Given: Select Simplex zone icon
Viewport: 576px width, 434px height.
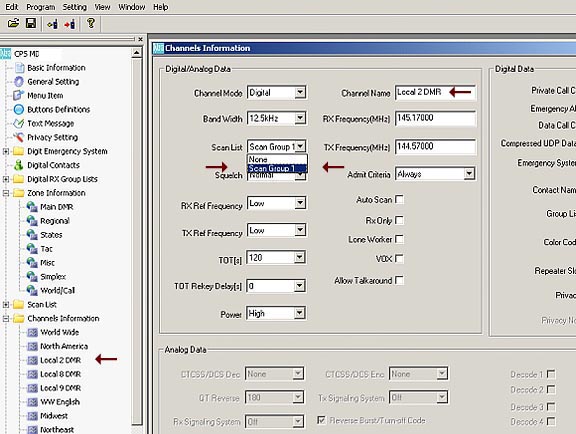Looking at the screenshot, I should pyautogui.click(x=32, y=277).
